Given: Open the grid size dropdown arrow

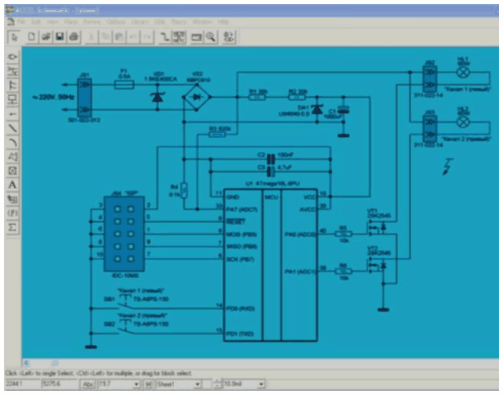Looking at the screenshot, I should pyautogui.click(x=136, y=384).
